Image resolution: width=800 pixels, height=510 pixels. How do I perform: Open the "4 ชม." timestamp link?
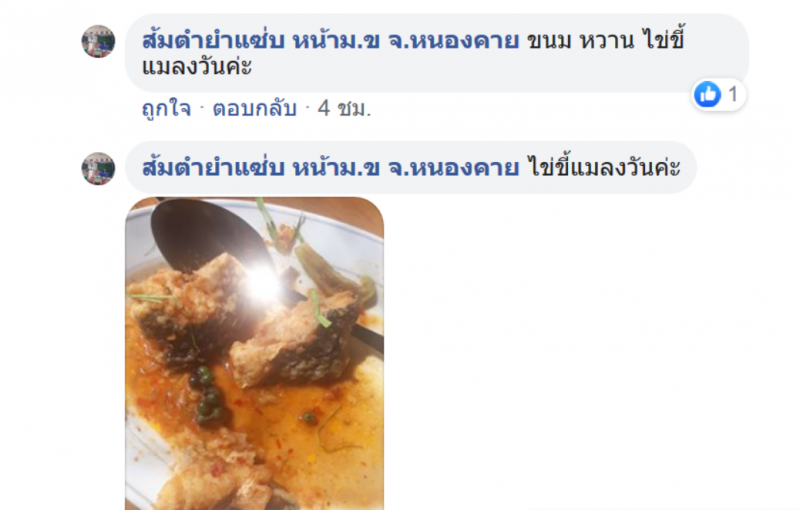(344, 108)
